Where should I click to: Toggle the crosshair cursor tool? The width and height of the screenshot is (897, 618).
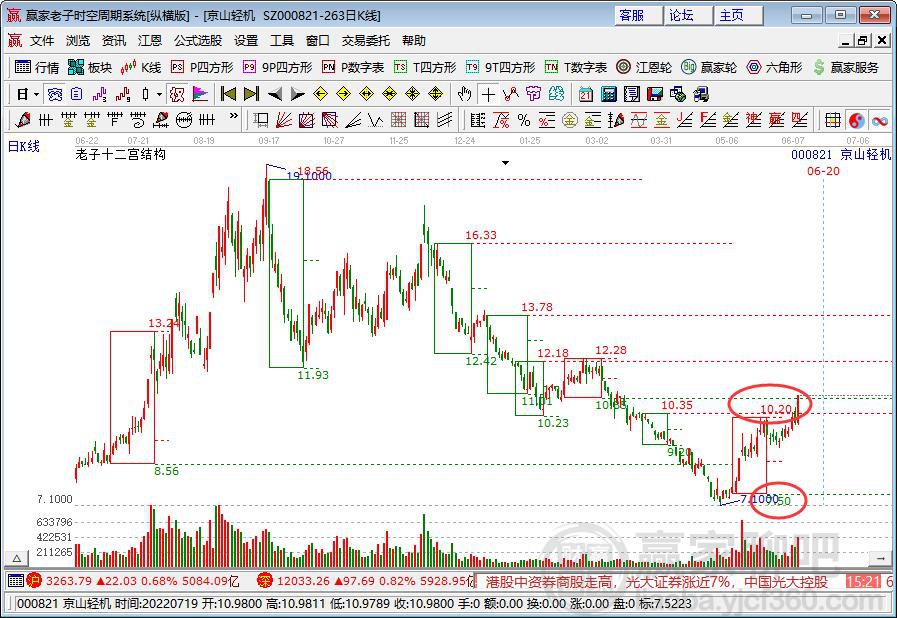[488, 94]
